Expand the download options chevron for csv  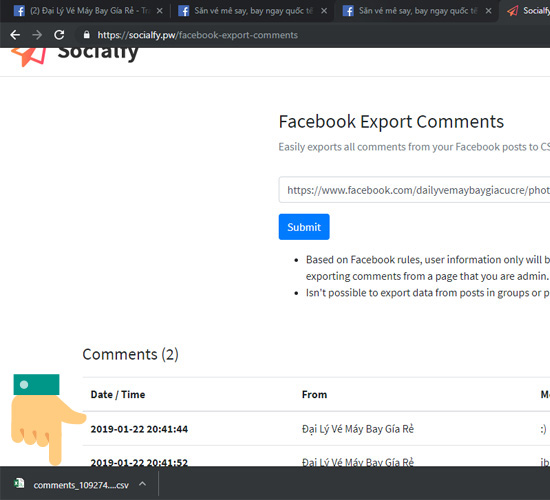tap(142, 484)
